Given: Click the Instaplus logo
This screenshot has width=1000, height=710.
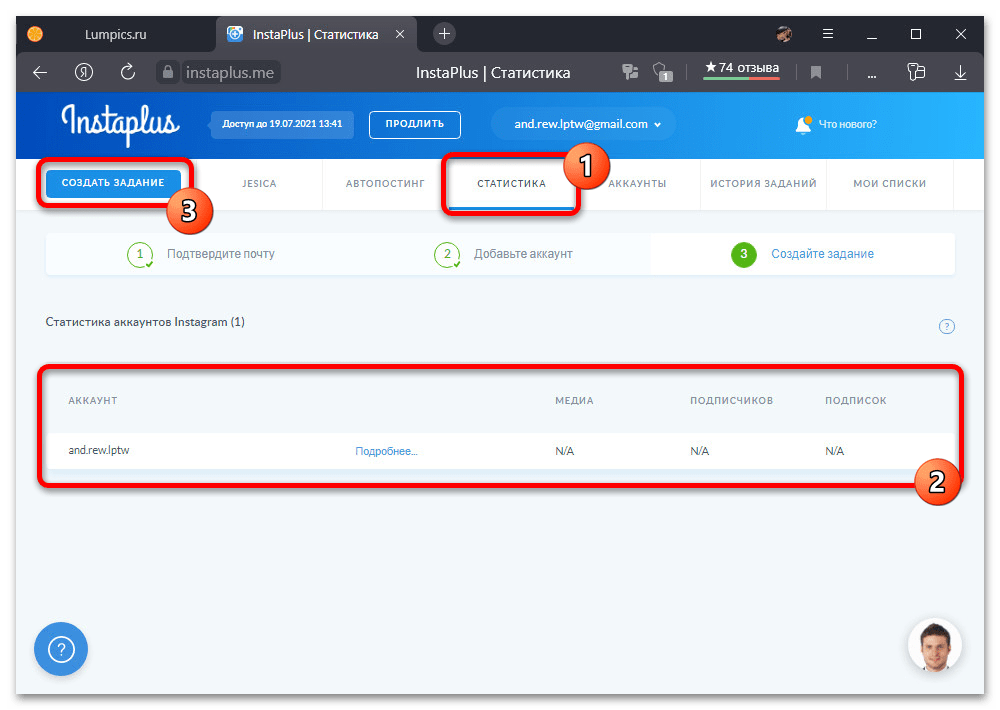Looking at the screenshot, I should point(120,124).
